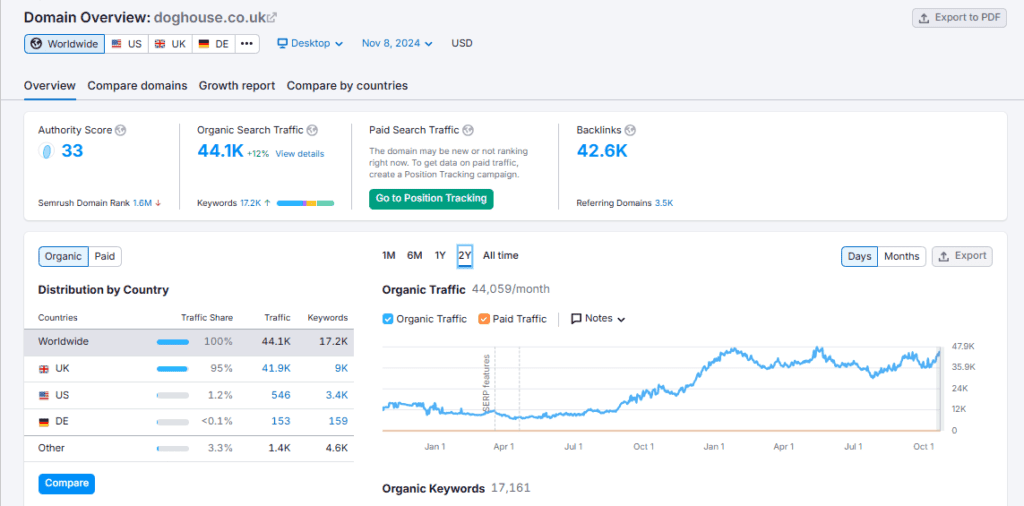Open the three-dots more countries menu
This screenshot has height=506, width=1024.
247,44
